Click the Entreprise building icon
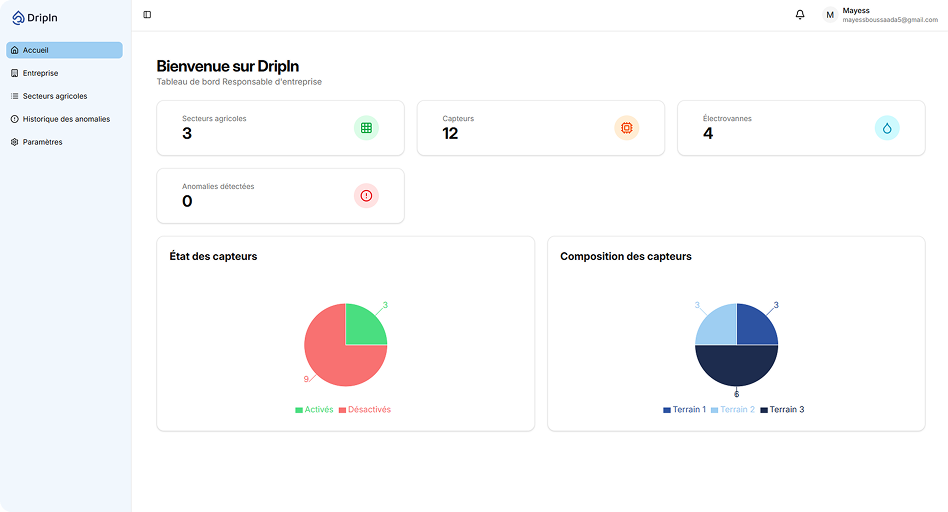948x512 pixels. click(x=15, y=73)
